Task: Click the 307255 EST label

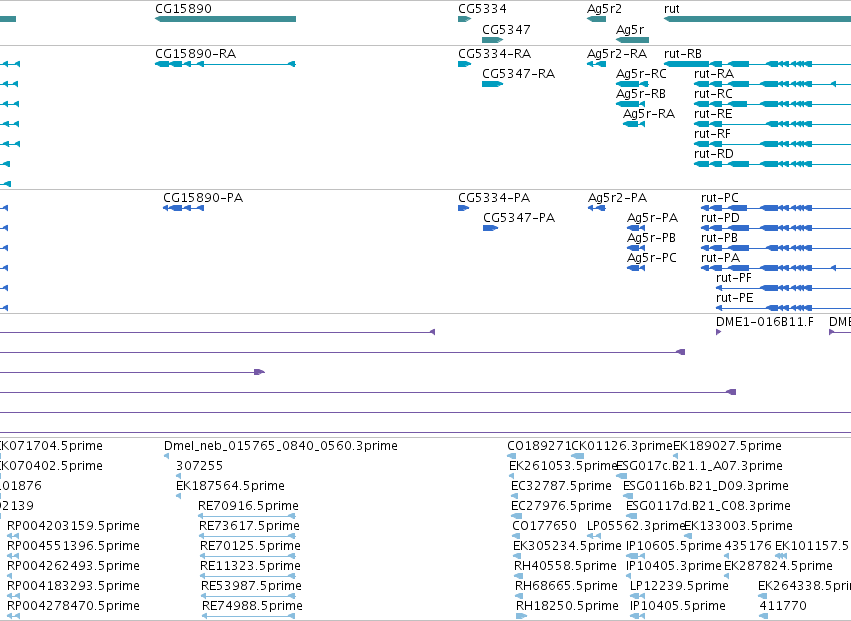Action: click(x=199, y=466)
